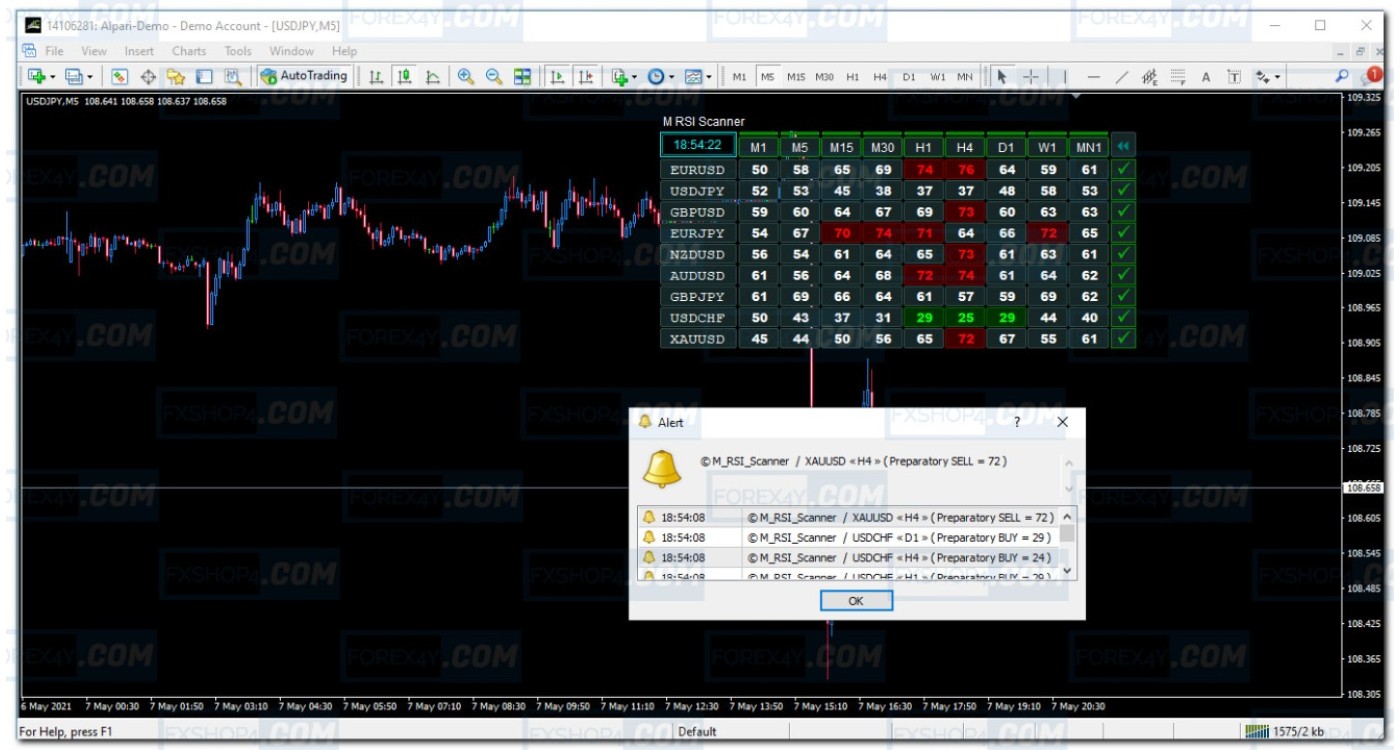The image size is (1400, 750).
Task: Toggle the EURUSD row green checkmark
Action: 1124,170
